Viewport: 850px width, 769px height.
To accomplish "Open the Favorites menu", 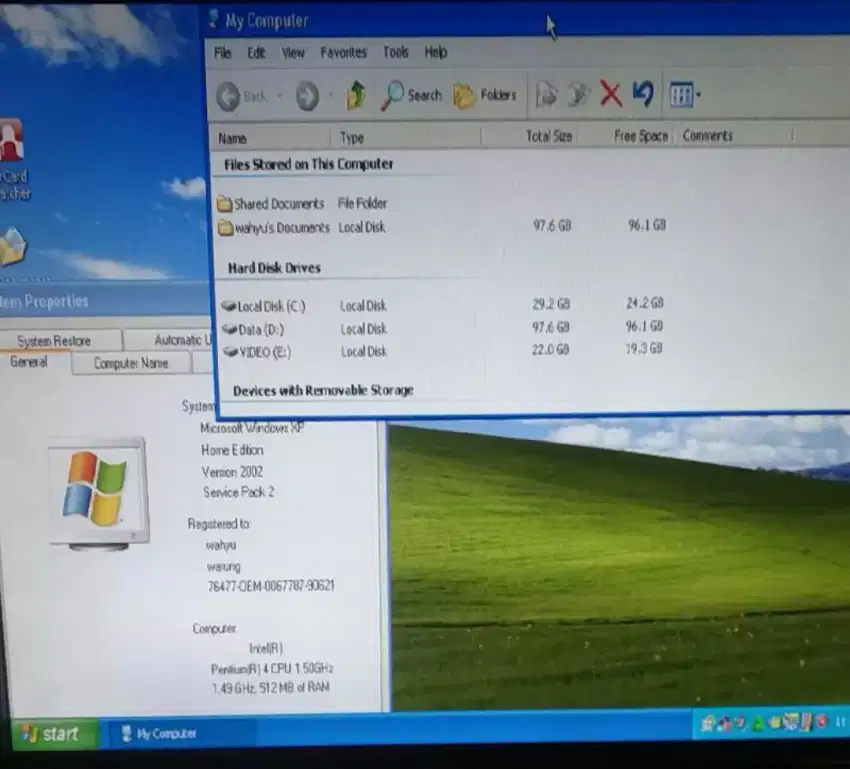I will 343,53.
